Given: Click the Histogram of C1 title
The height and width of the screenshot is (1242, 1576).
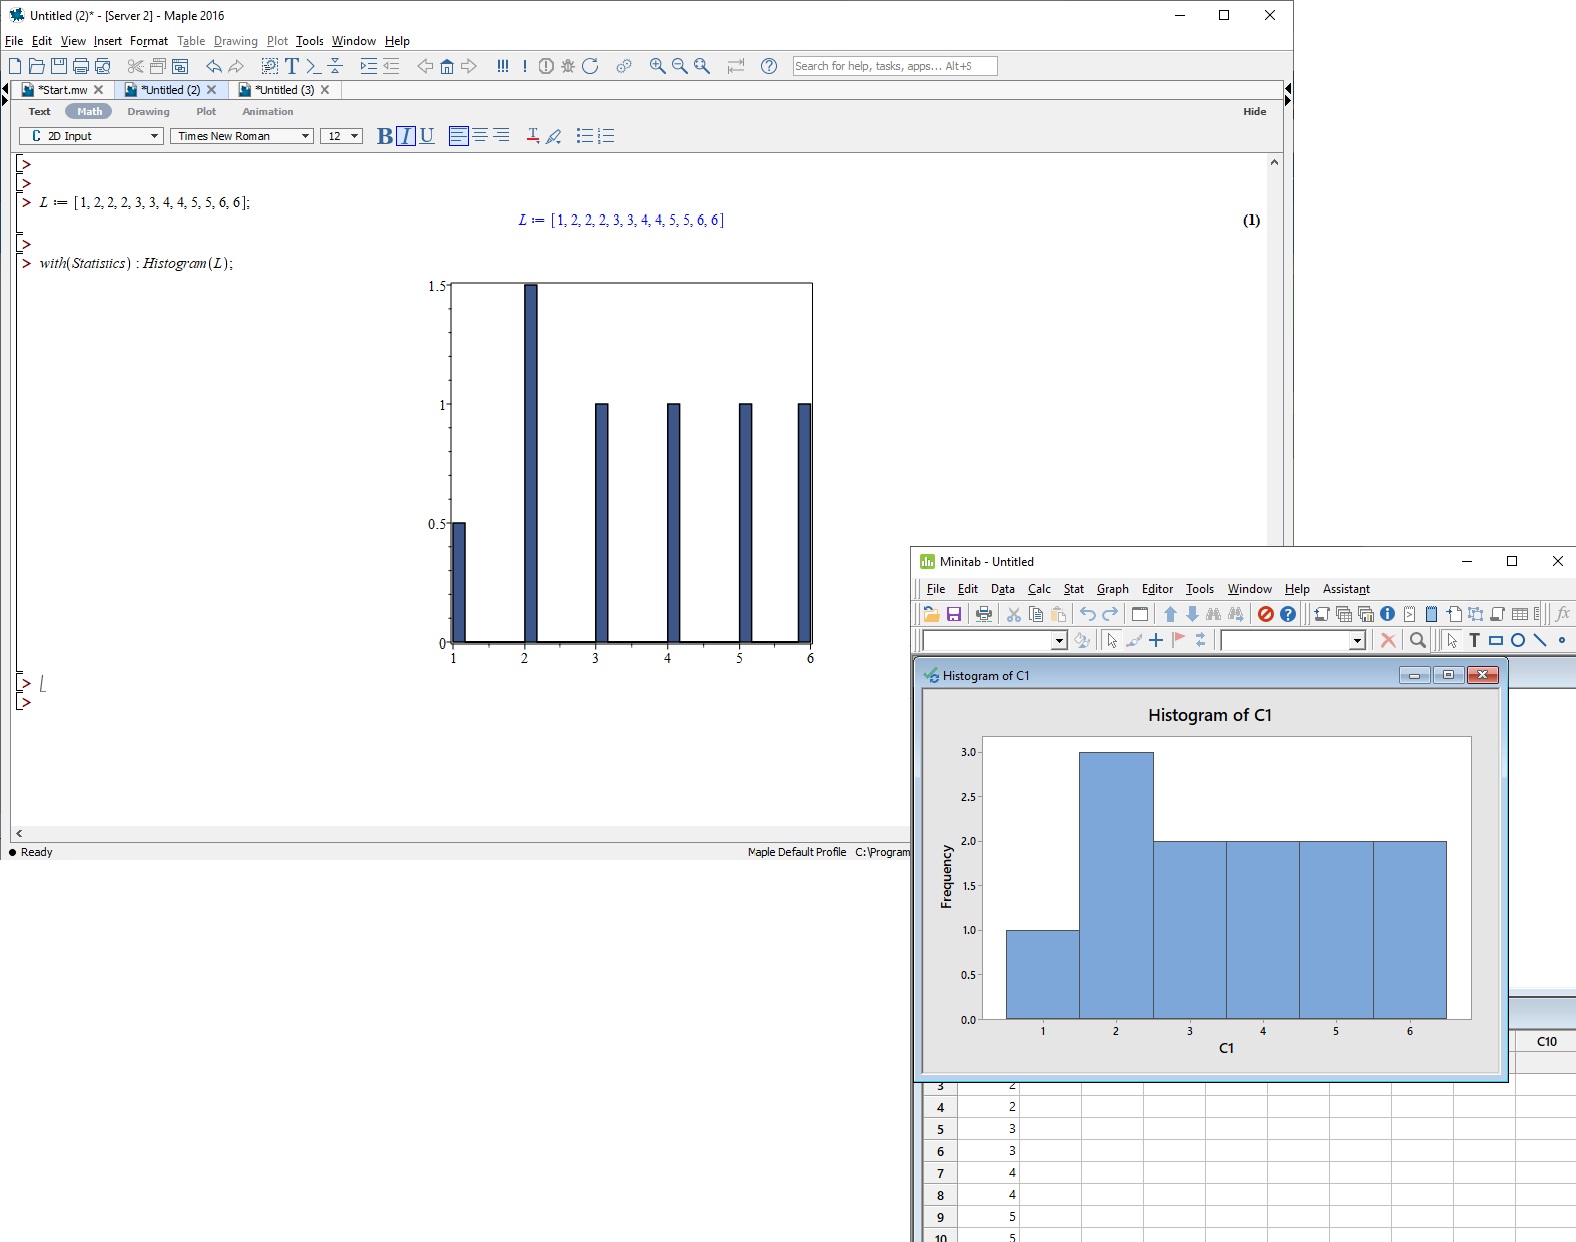Looking at the screenshot, I should 1210,715.
